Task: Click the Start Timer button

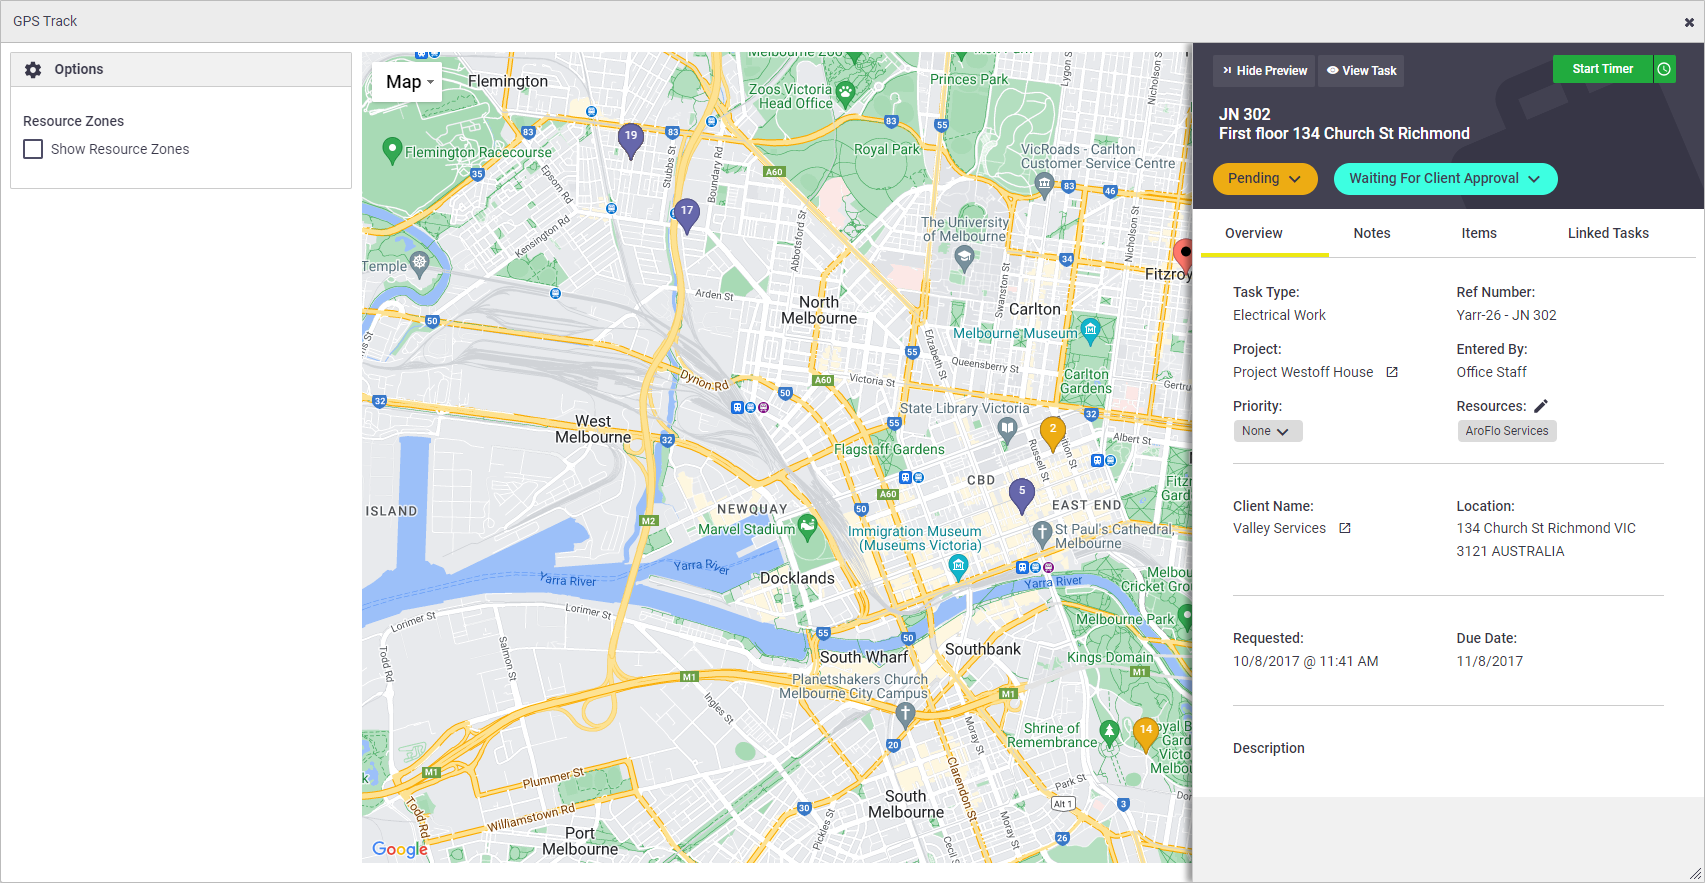Action: pyautogui.click(x=1602, y=69)
